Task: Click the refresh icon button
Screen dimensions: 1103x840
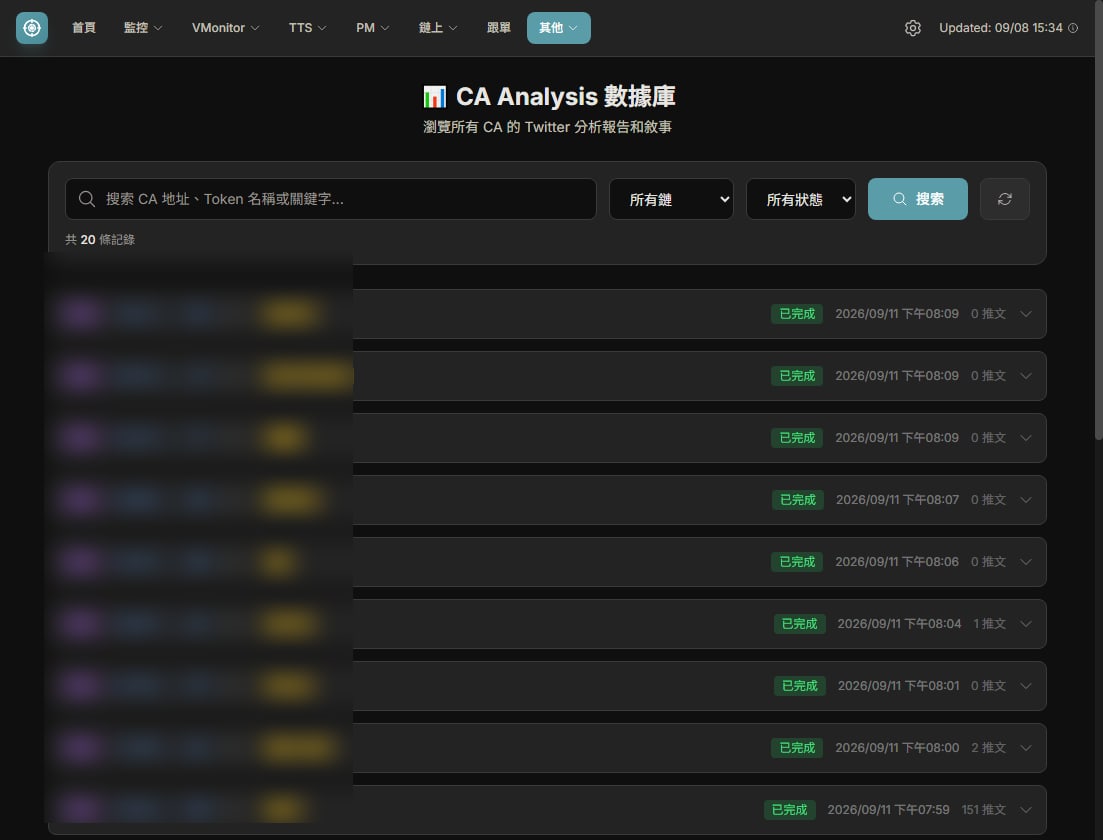Action: pyautogui.click(x=1005, y=199)
